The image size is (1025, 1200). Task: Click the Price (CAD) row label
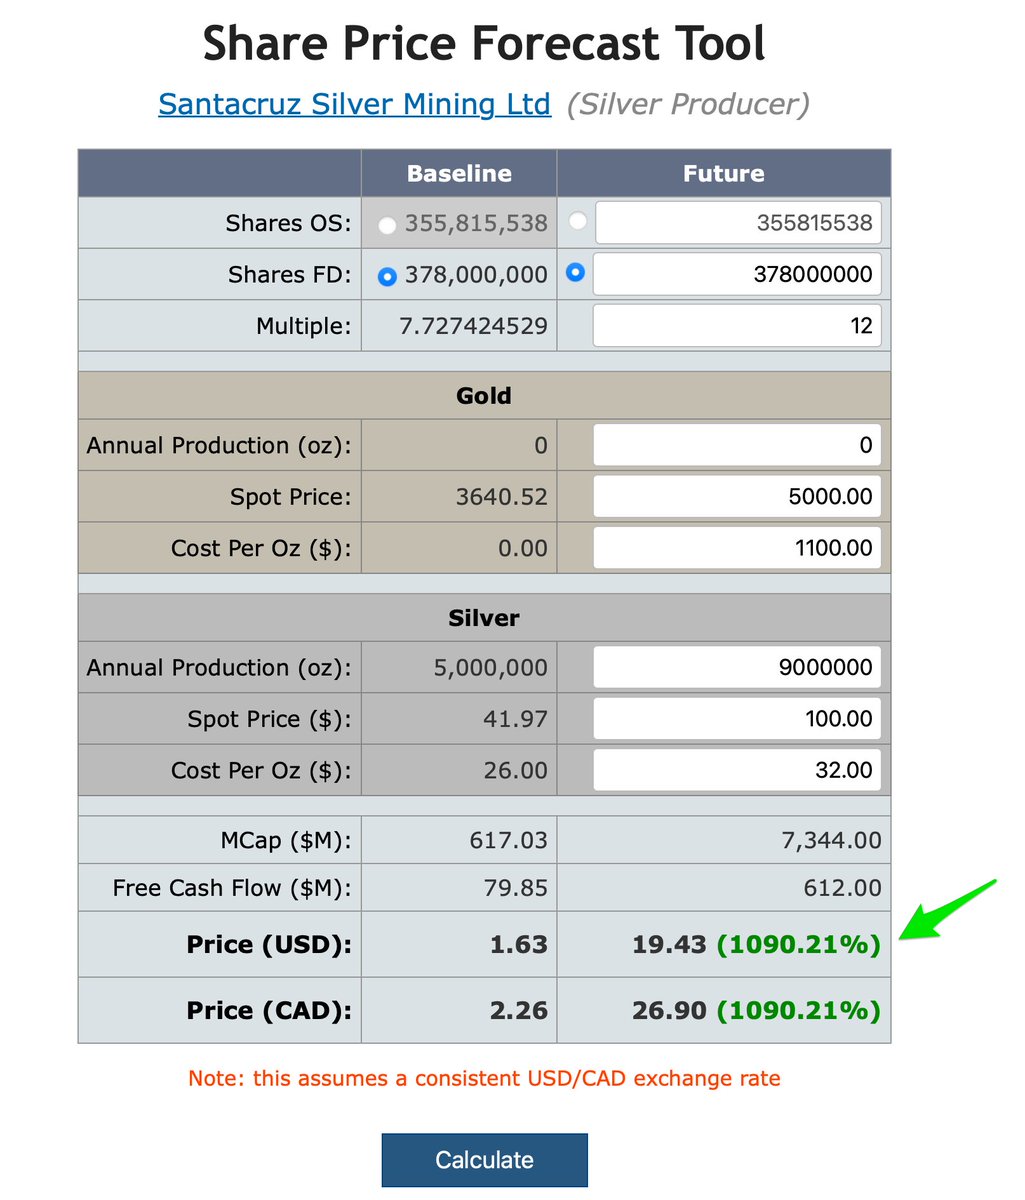coord(269,1010)
